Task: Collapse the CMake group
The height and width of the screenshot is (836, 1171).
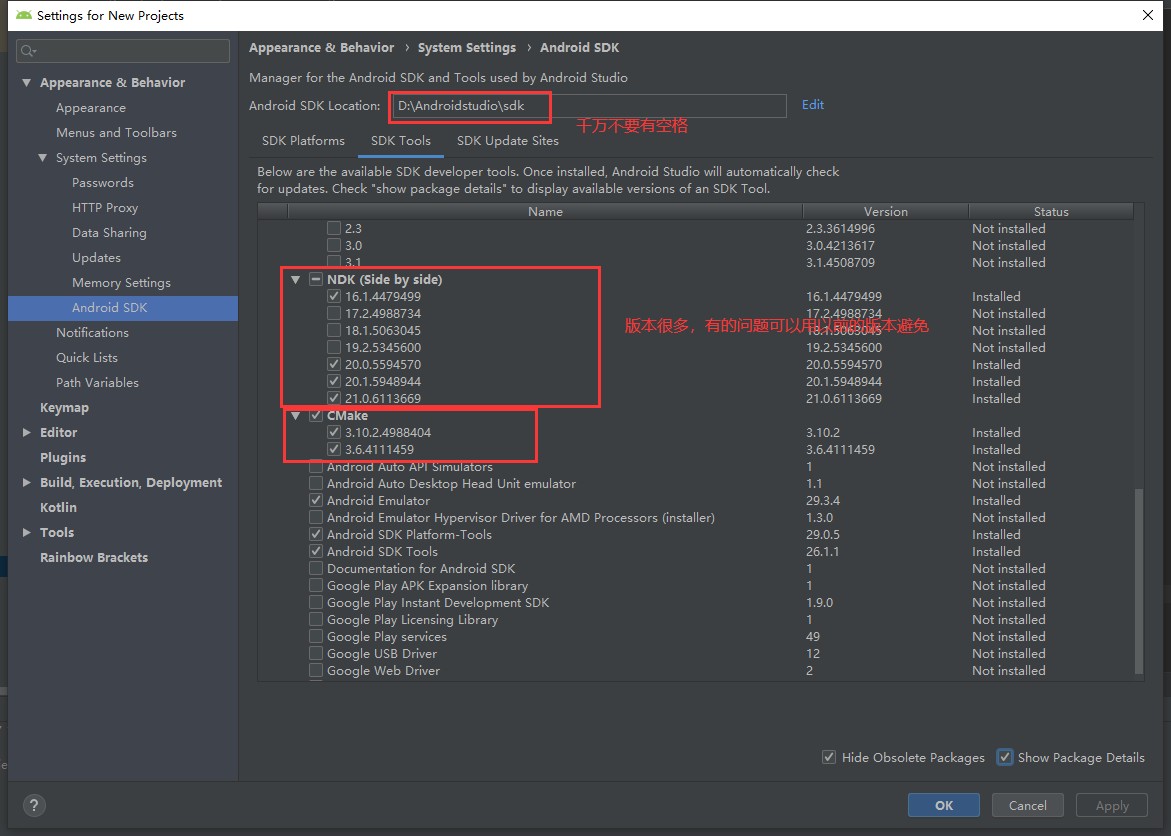Action: [296, 415]
